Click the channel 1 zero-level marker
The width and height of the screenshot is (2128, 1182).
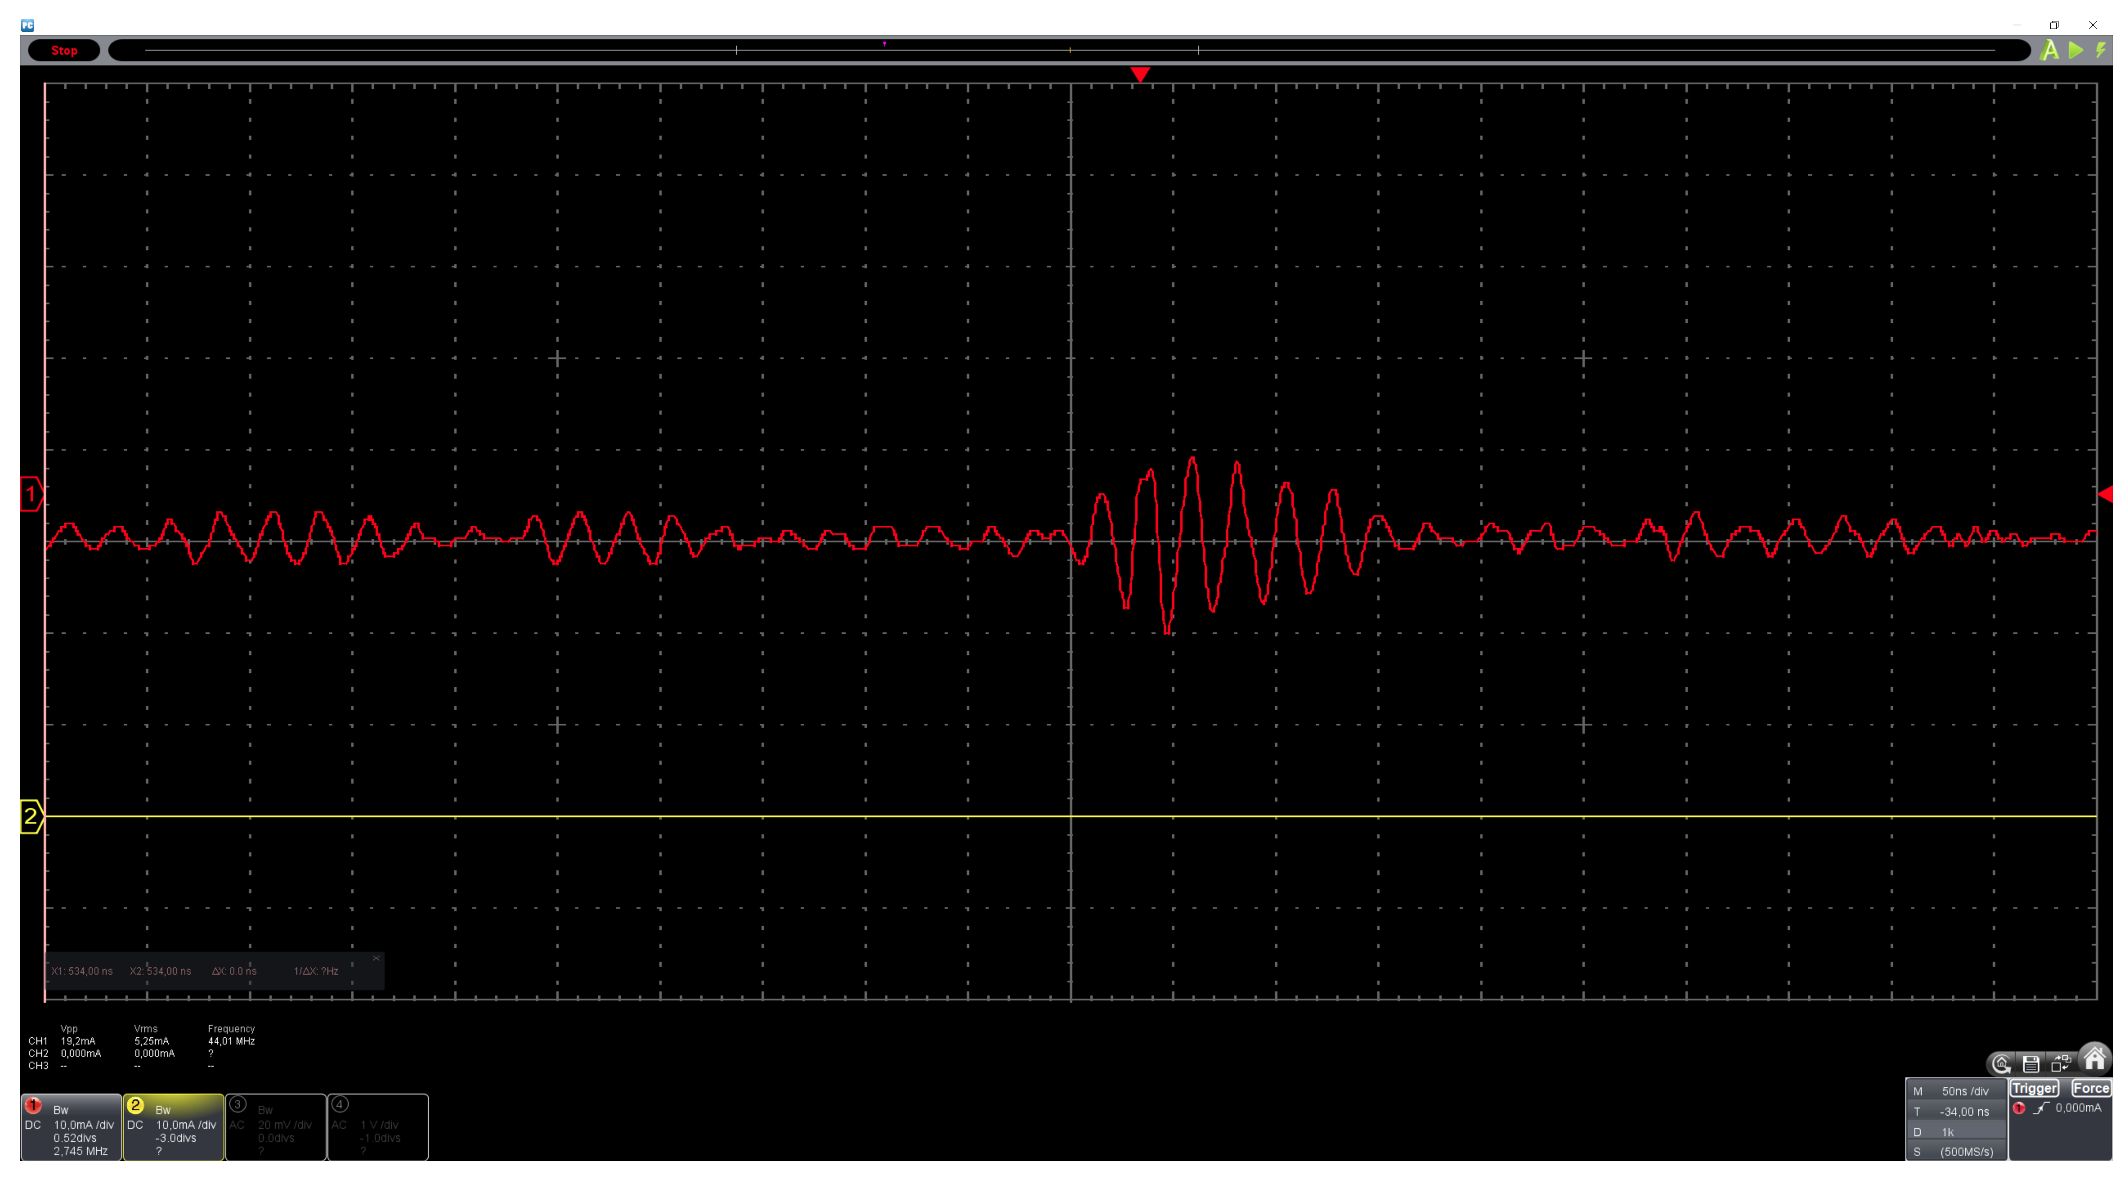(x=31, y=494)
